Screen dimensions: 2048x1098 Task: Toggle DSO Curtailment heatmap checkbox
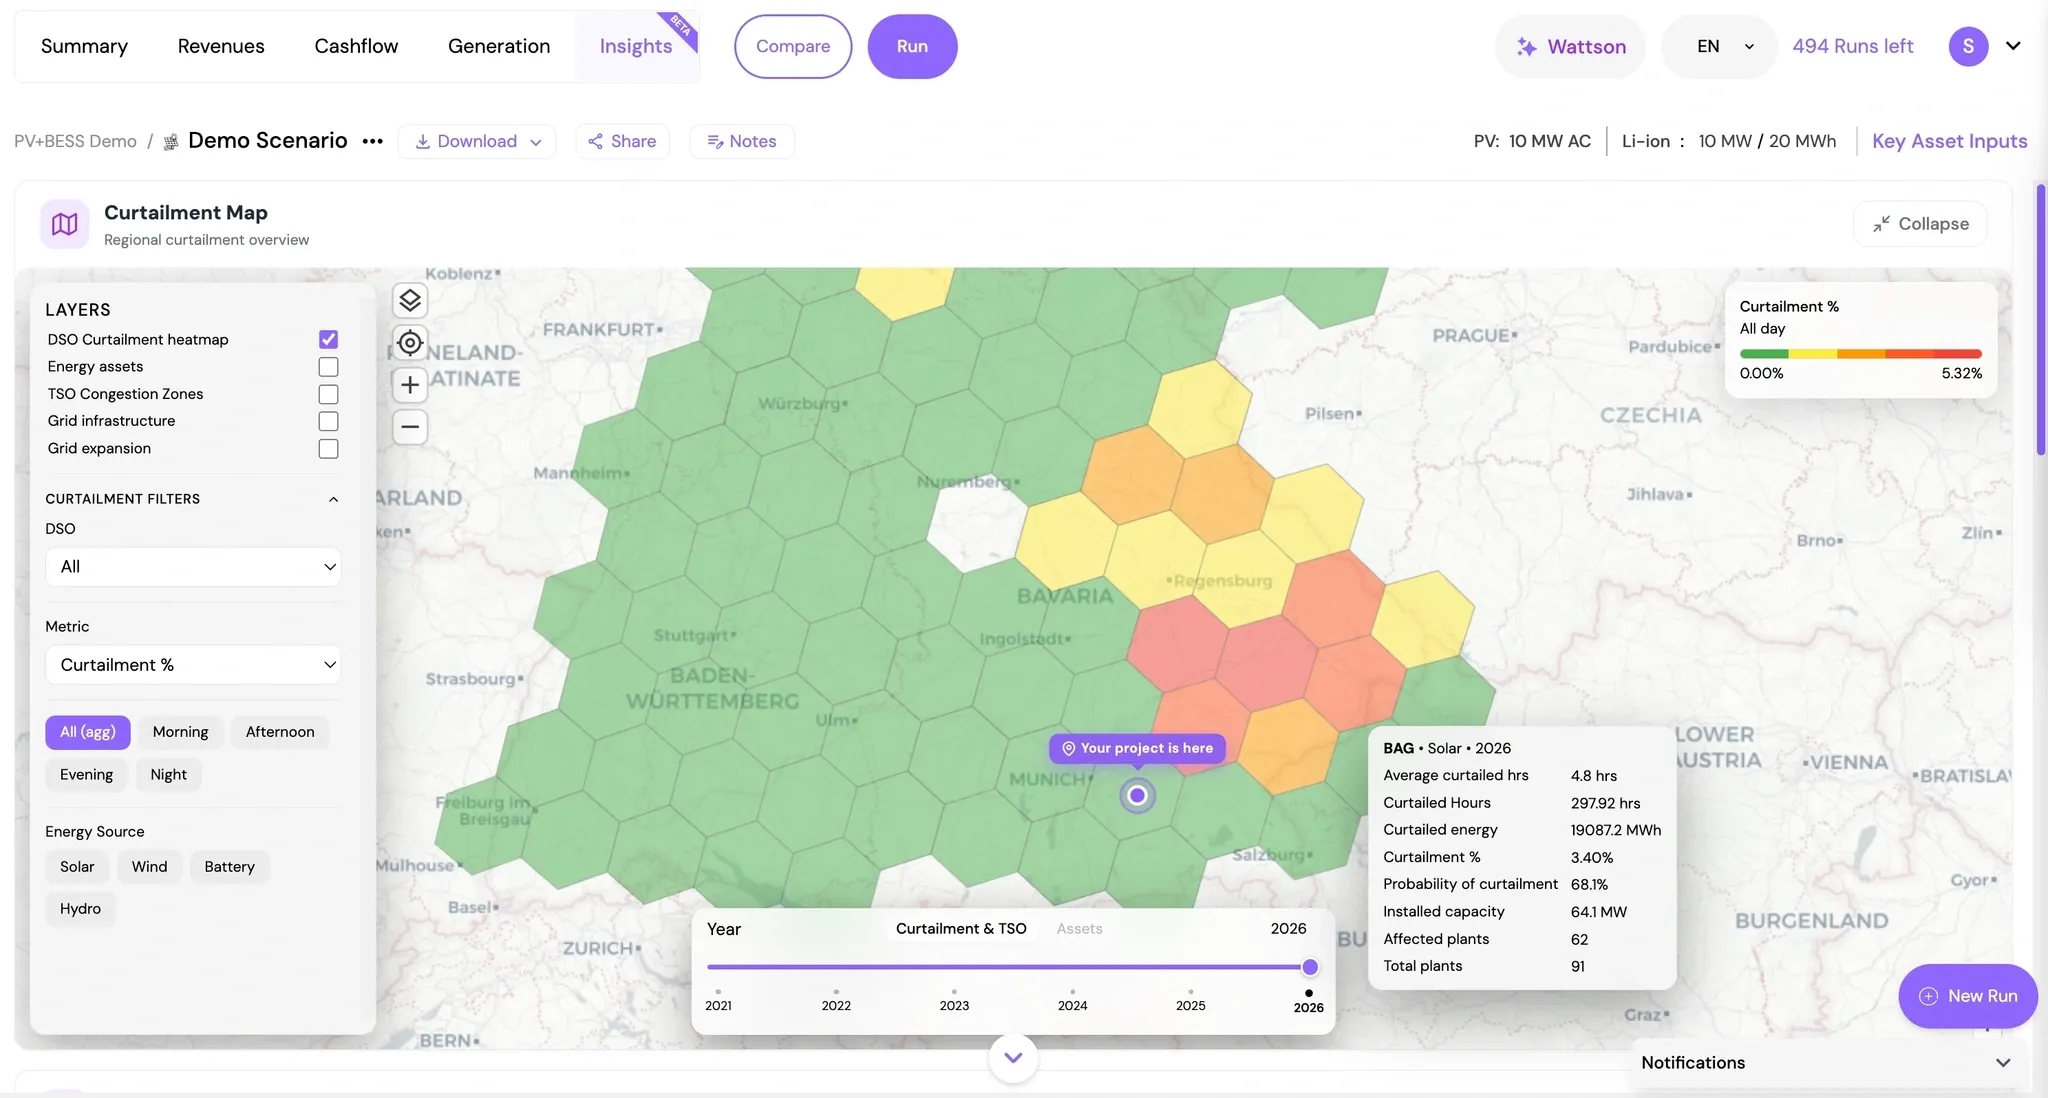point(328,340)
